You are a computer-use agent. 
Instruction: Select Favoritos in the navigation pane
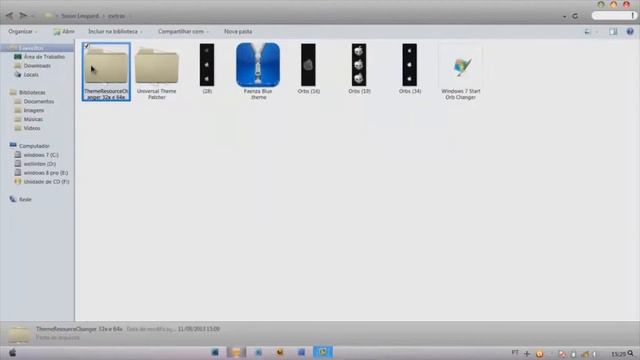(37, 48)
